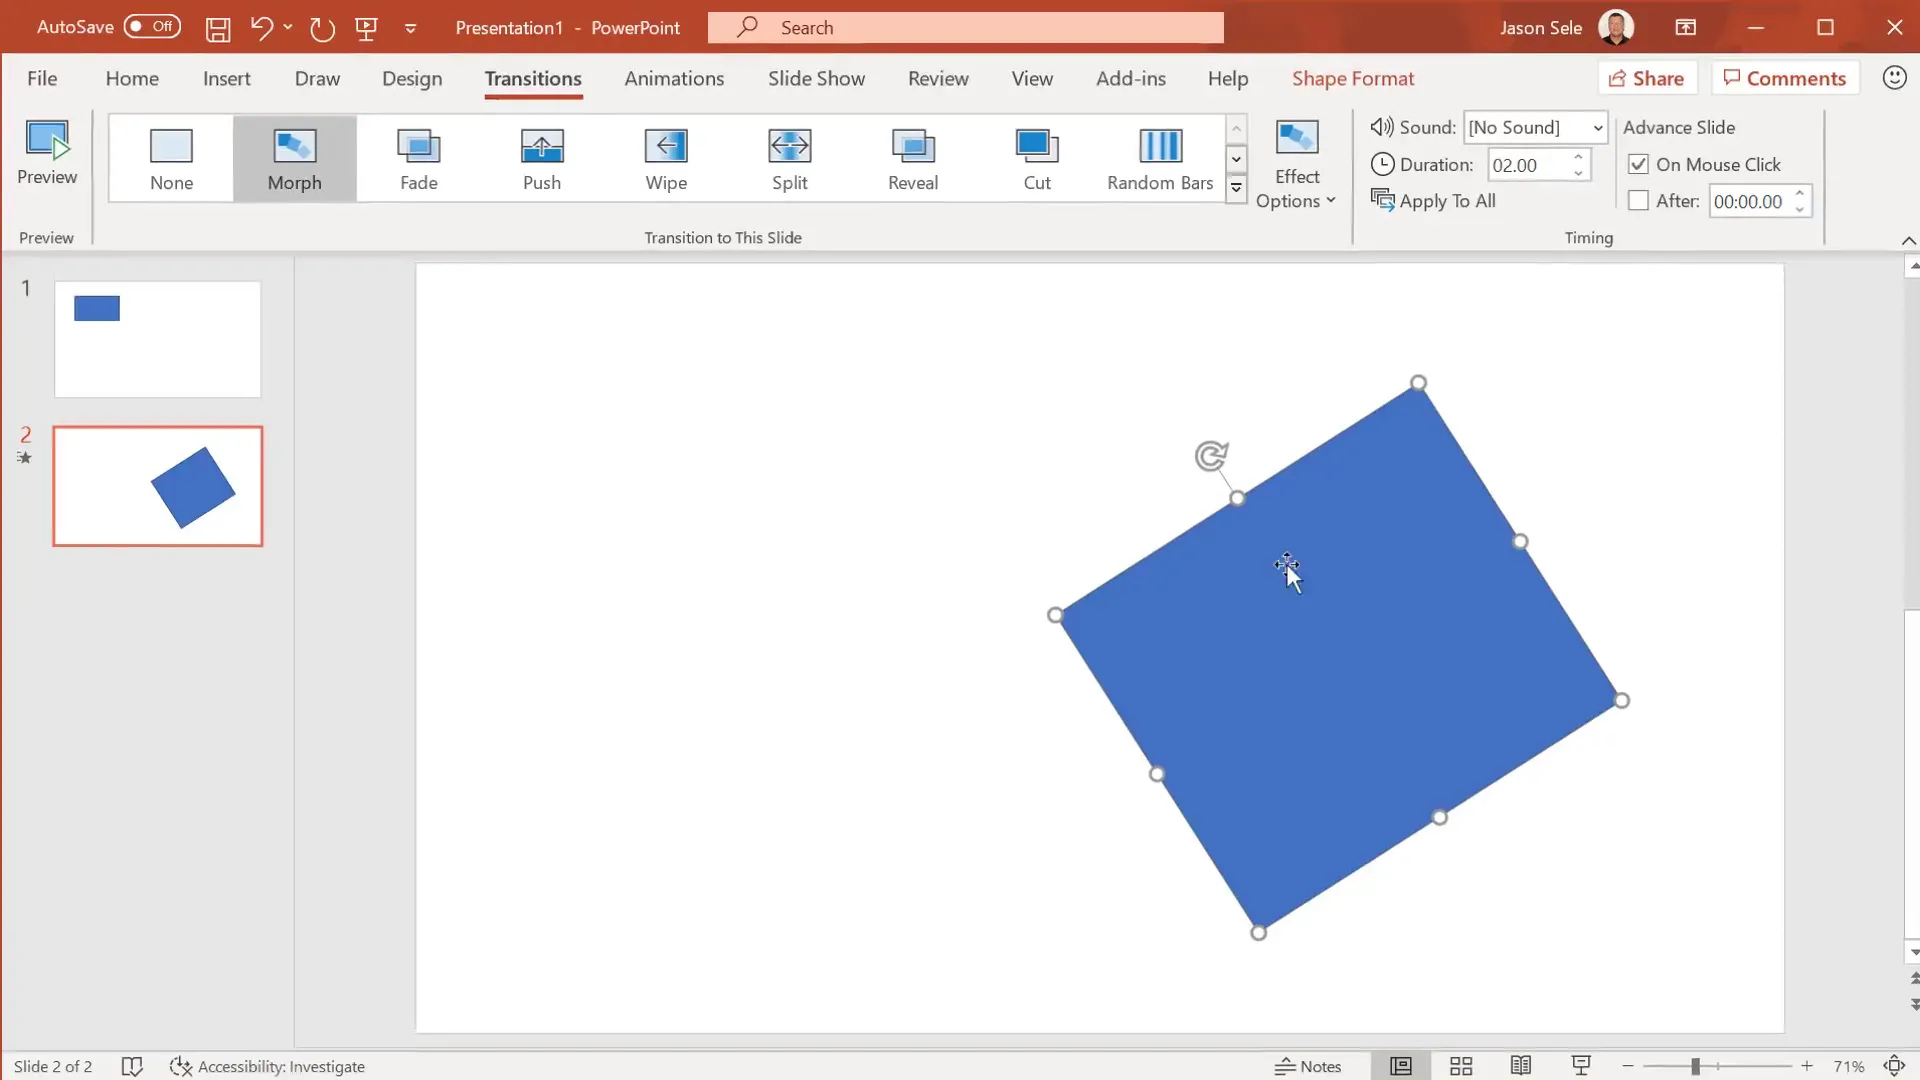Apply the Wipe transition
This screenshot has height=1080, width=1920.
coord(665,159)
